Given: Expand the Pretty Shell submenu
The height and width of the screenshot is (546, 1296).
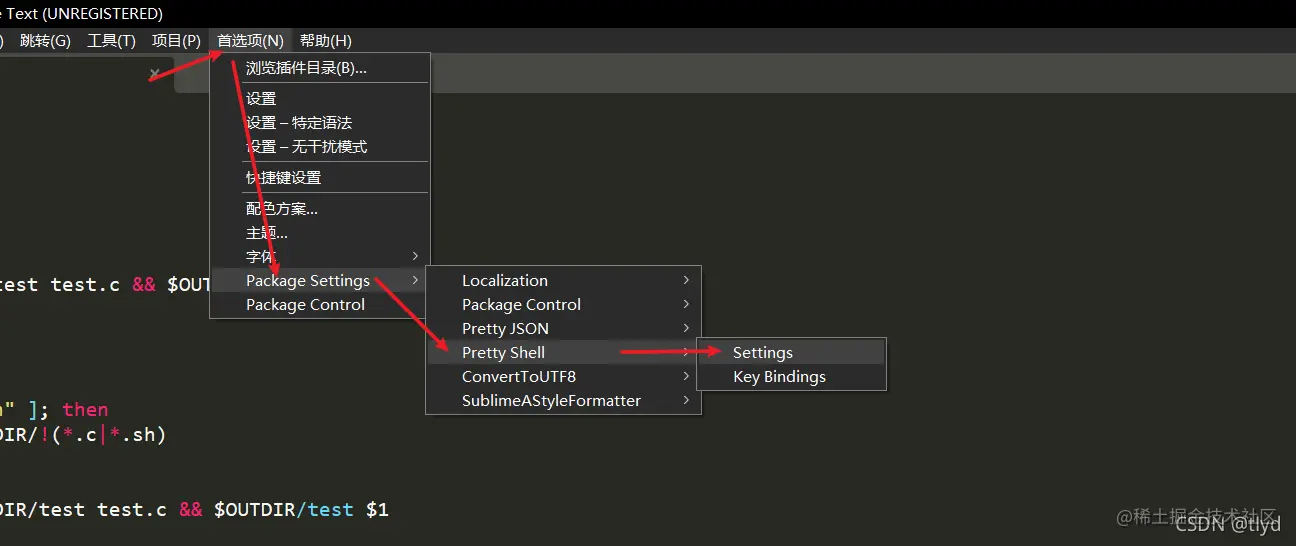Looking at the screenshot, I should (563, 352).
